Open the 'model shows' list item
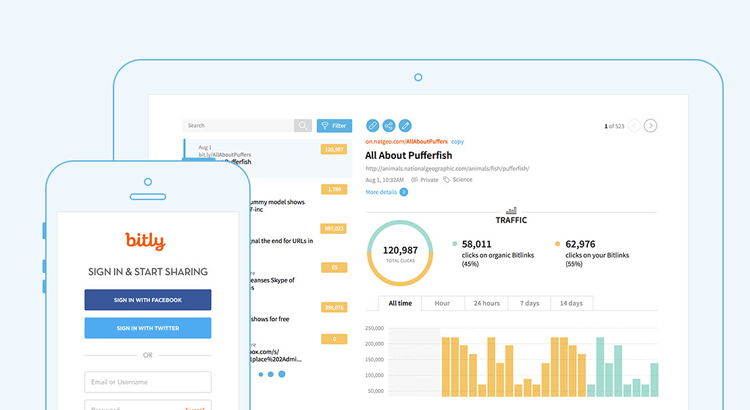The height and width of the screenshot is (410, 750). (x=277, y=205)
